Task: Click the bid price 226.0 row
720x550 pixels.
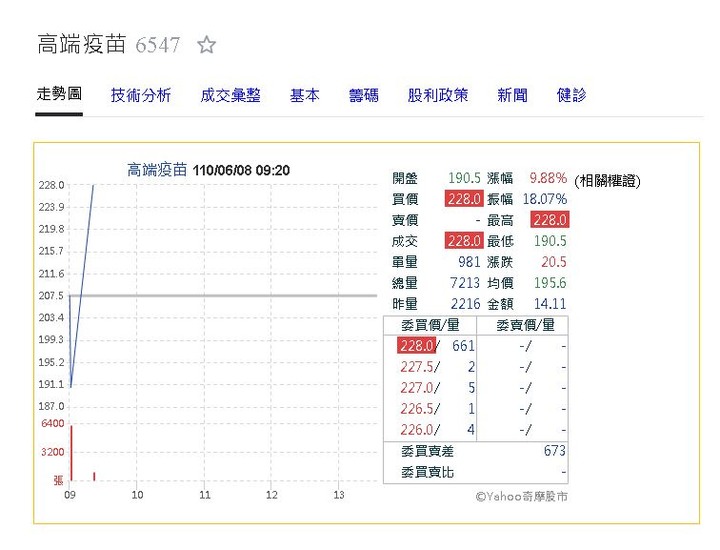Action: [x=437, y=430]
